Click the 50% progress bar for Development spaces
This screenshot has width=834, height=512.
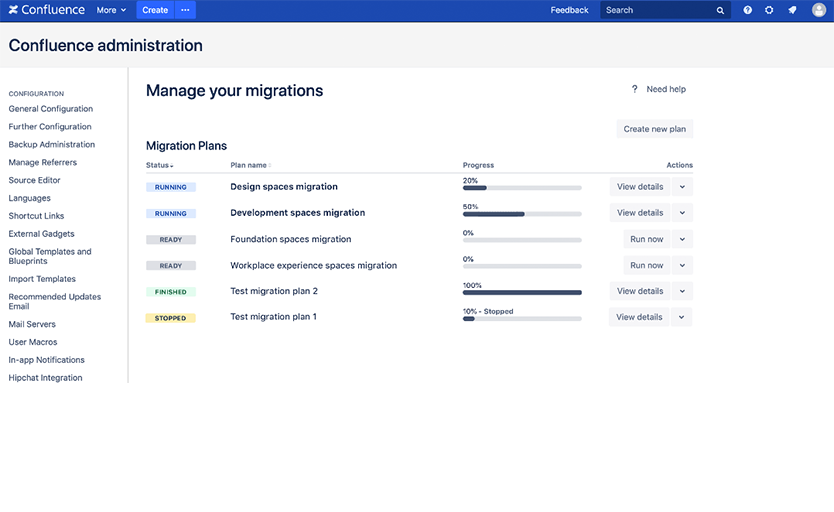(522, 214)
